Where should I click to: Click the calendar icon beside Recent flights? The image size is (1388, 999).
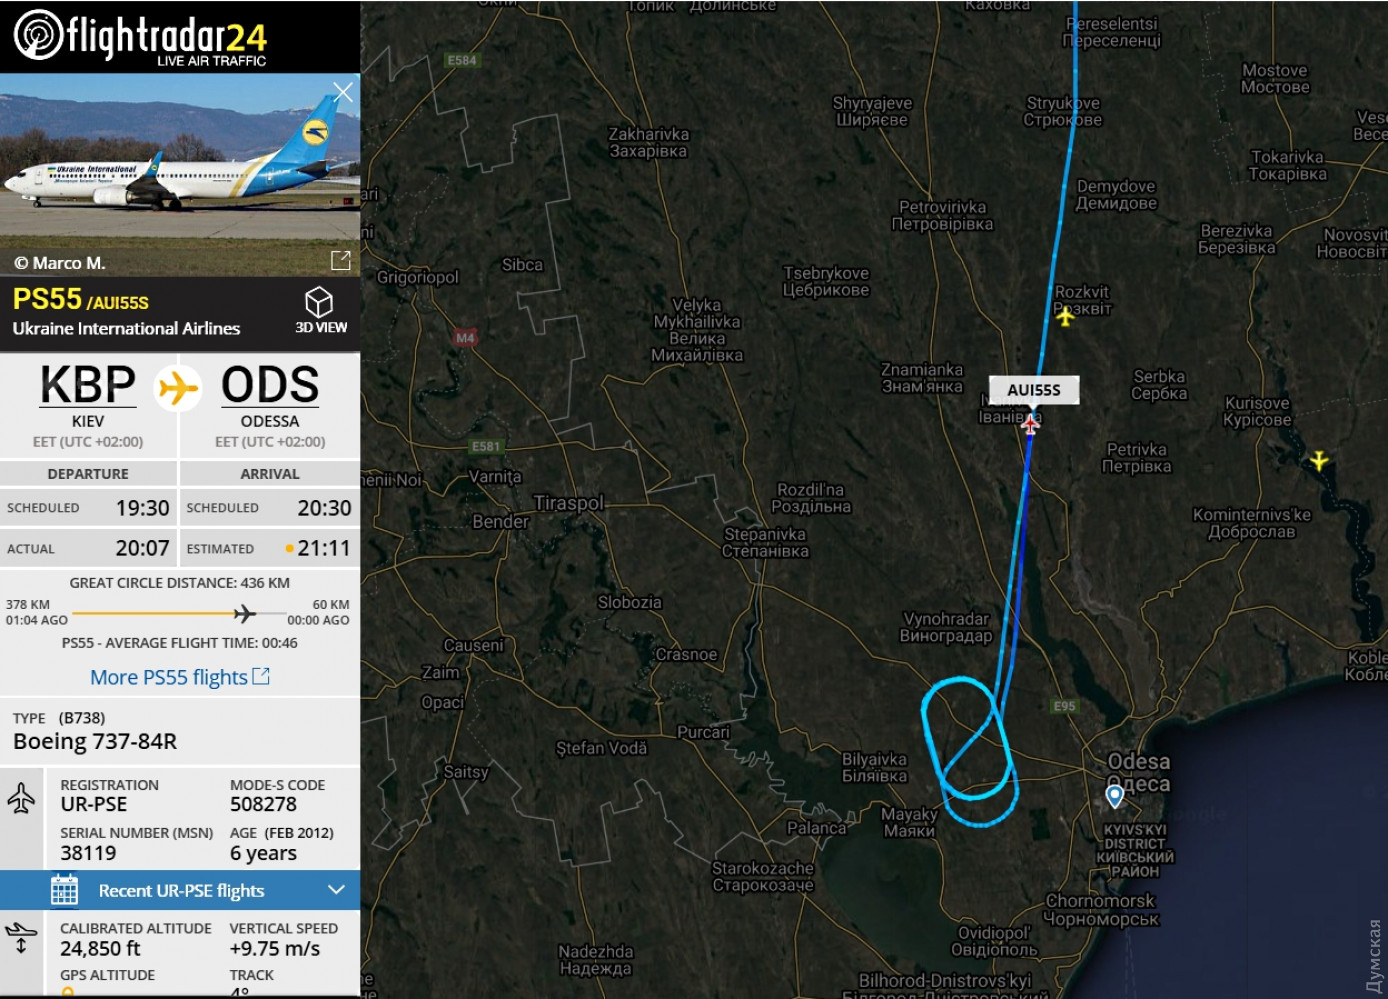tap(64, 890)
